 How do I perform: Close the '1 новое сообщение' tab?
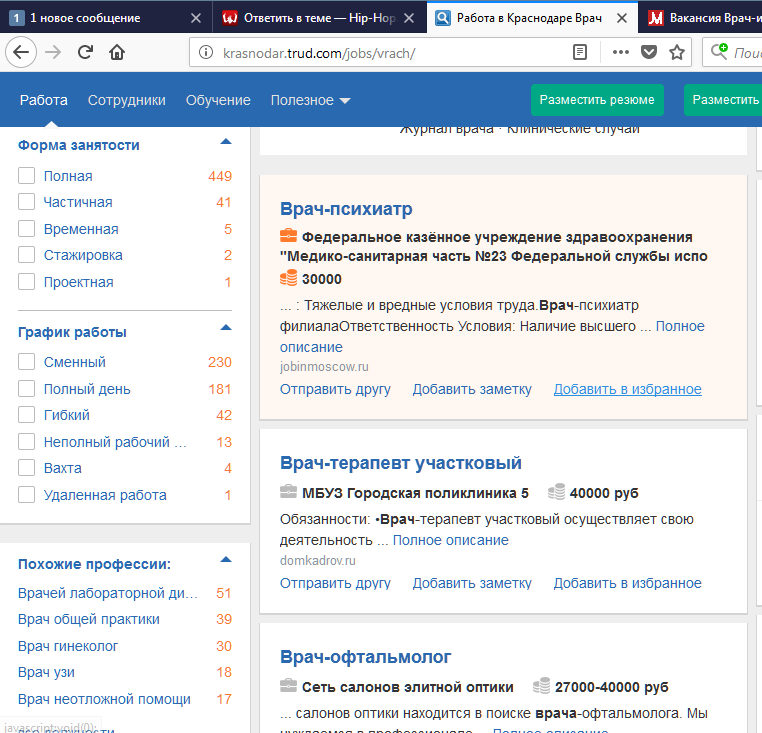click(x=196, y=18)
